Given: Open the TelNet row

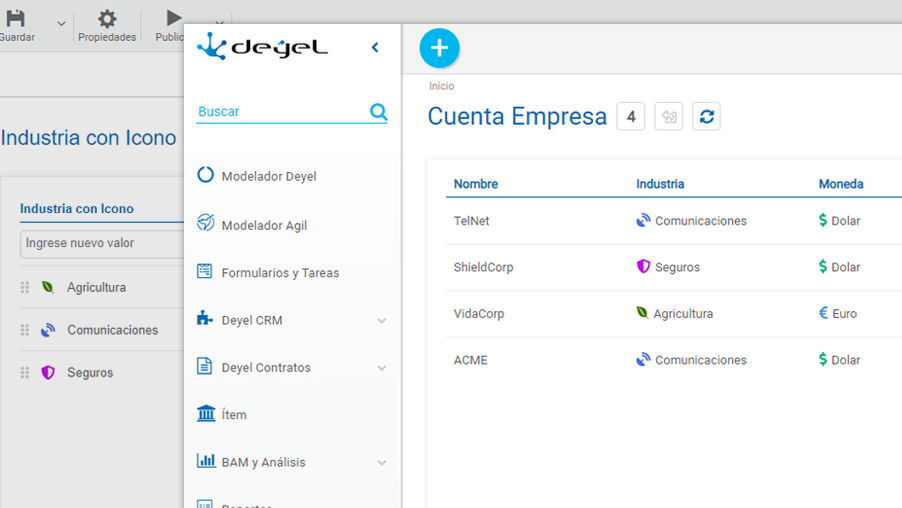Looking at the screenshot, I should 674,221.
